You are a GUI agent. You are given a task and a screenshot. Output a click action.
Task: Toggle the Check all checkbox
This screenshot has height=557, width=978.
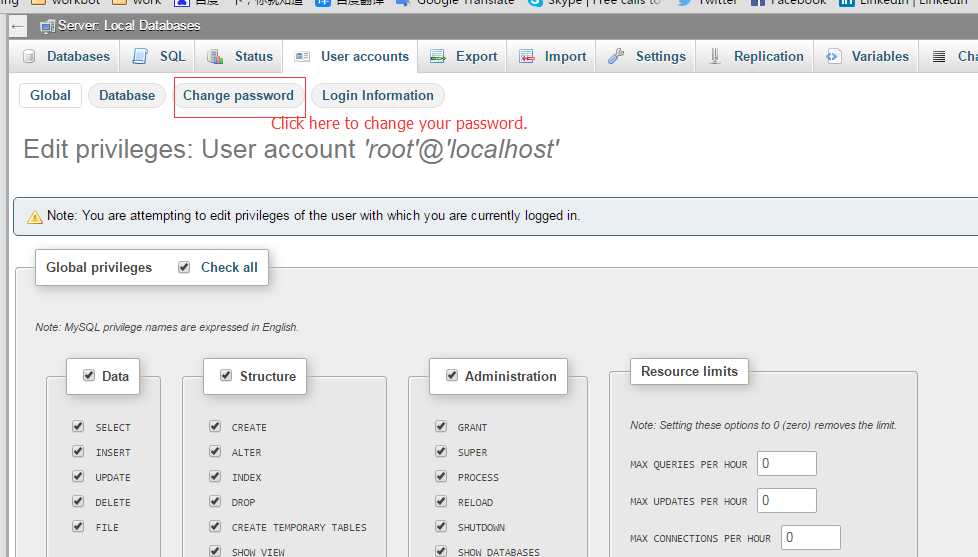click(184, 267)
